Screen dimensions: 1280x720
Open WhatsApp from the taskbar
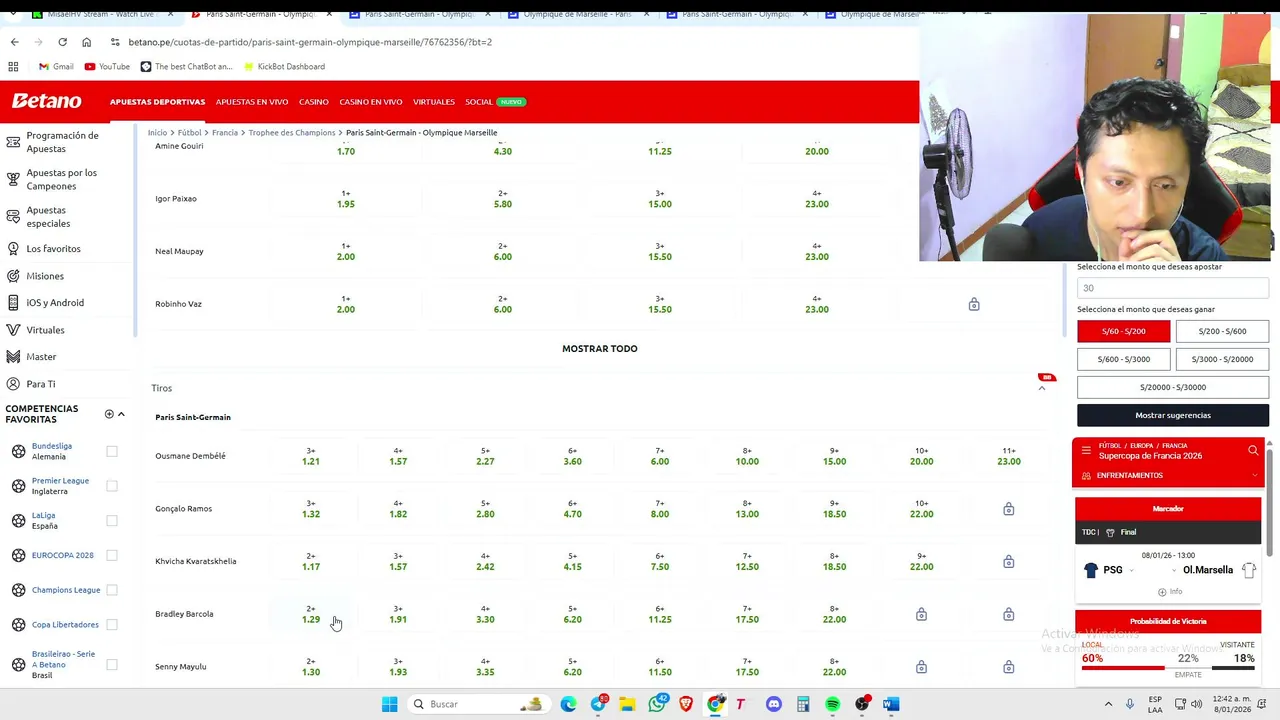656,704
